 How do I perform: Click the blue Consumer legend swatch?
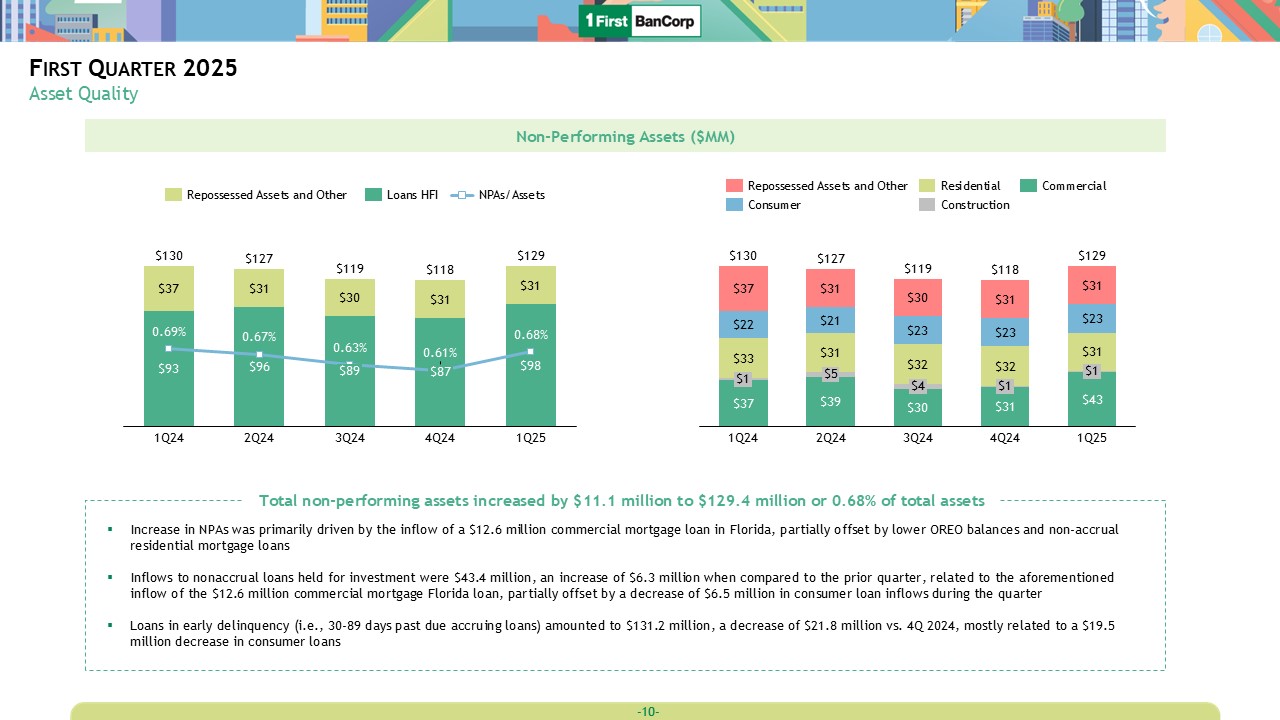[x=734, y=205]
